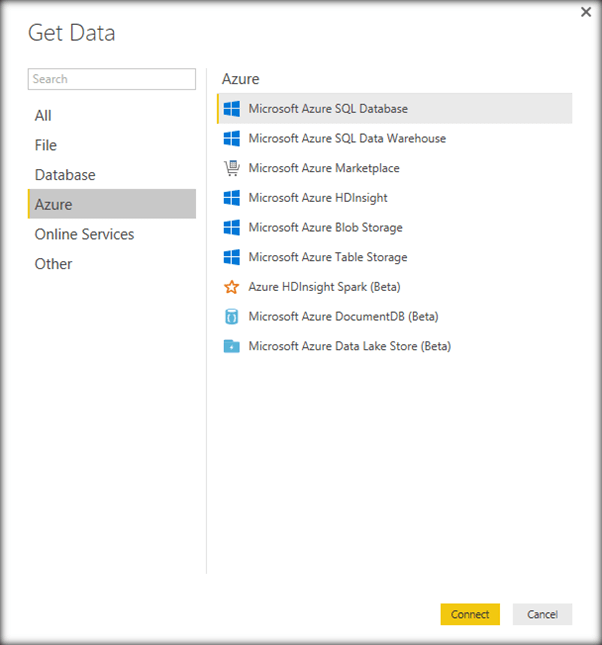Cancel the Get Data dialog
Viewport: 602px width, 645px height.
point(542,614)
